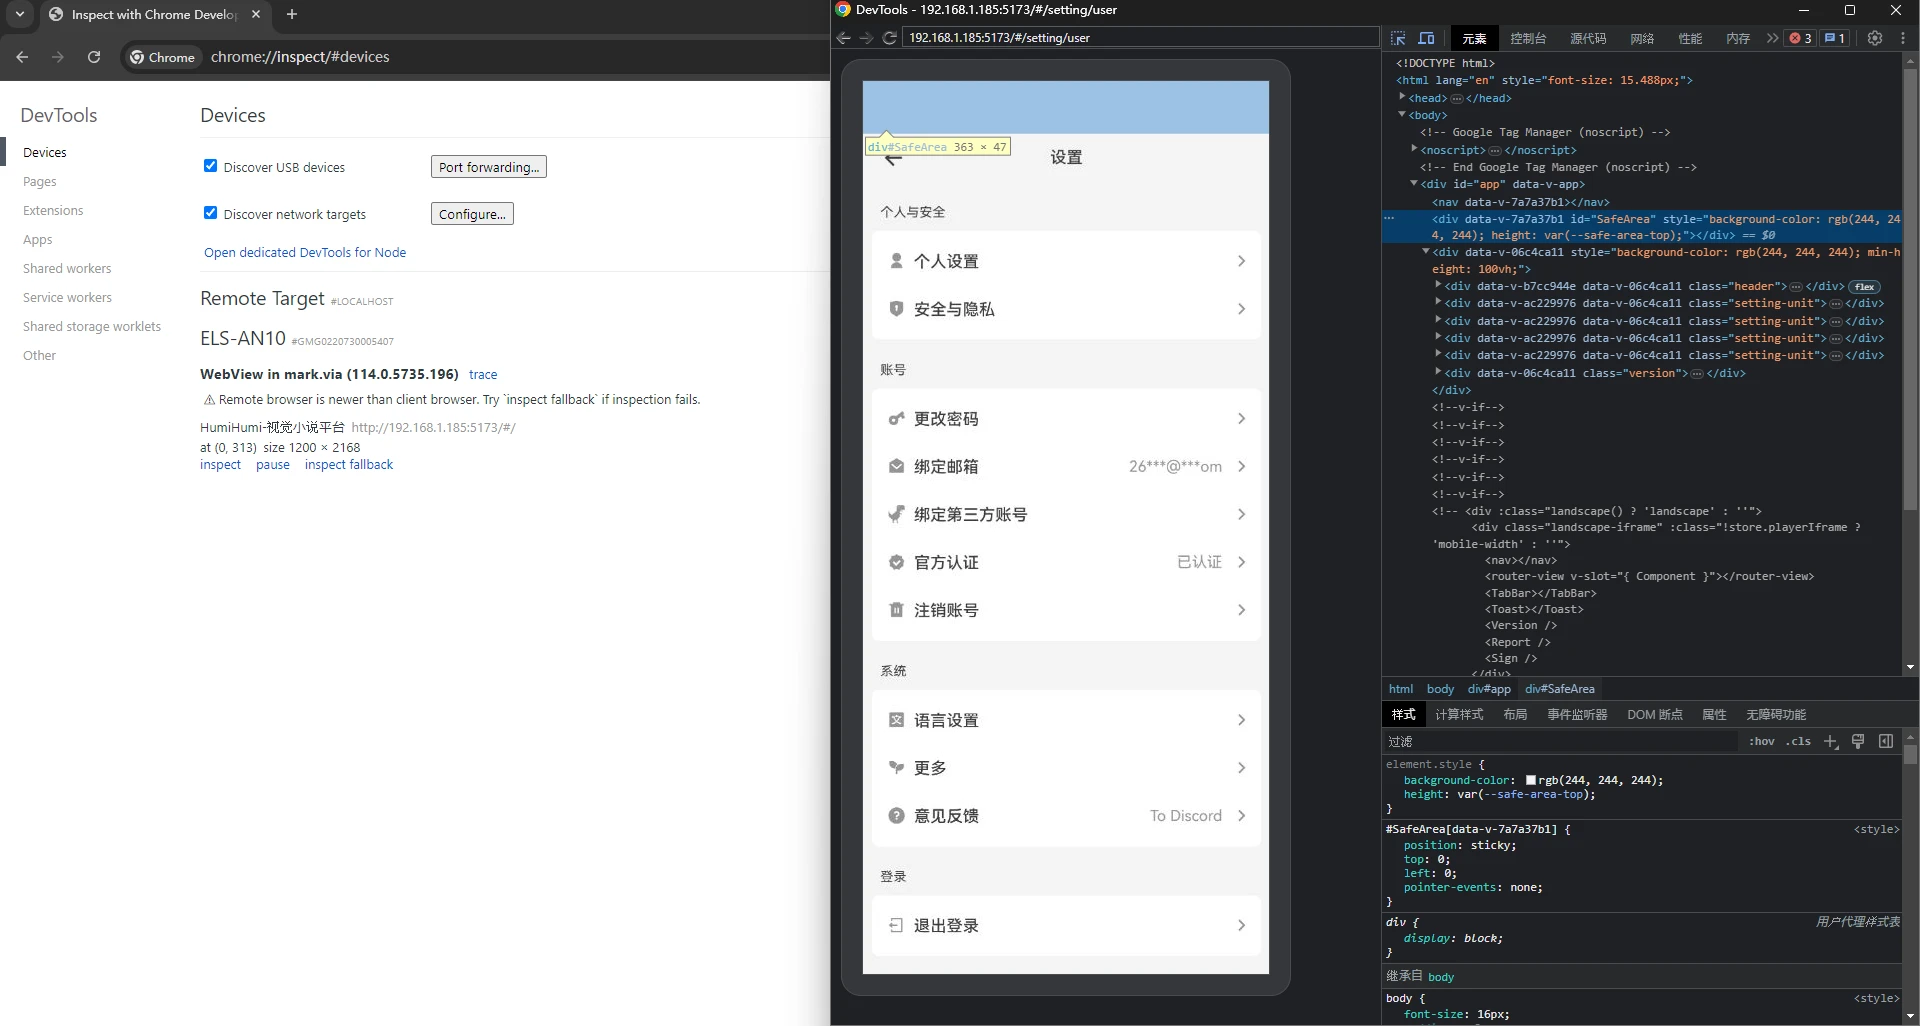The image size is (1920, 1026).
Task: Toggle the device toolbar icon
Action: tap(1426, 38)
